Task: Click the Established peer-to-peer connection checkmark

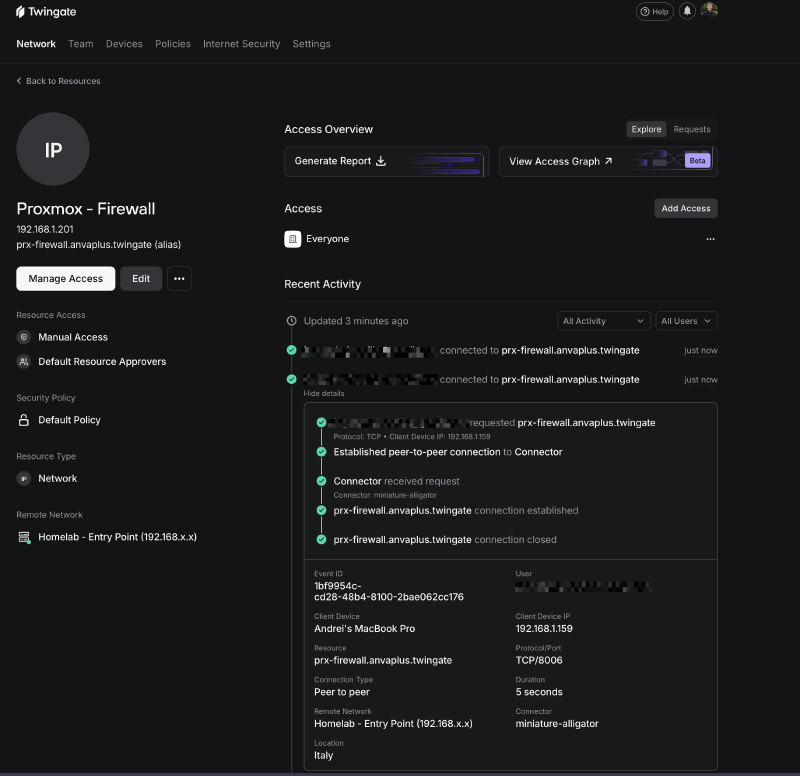Action: coord(321,452)
